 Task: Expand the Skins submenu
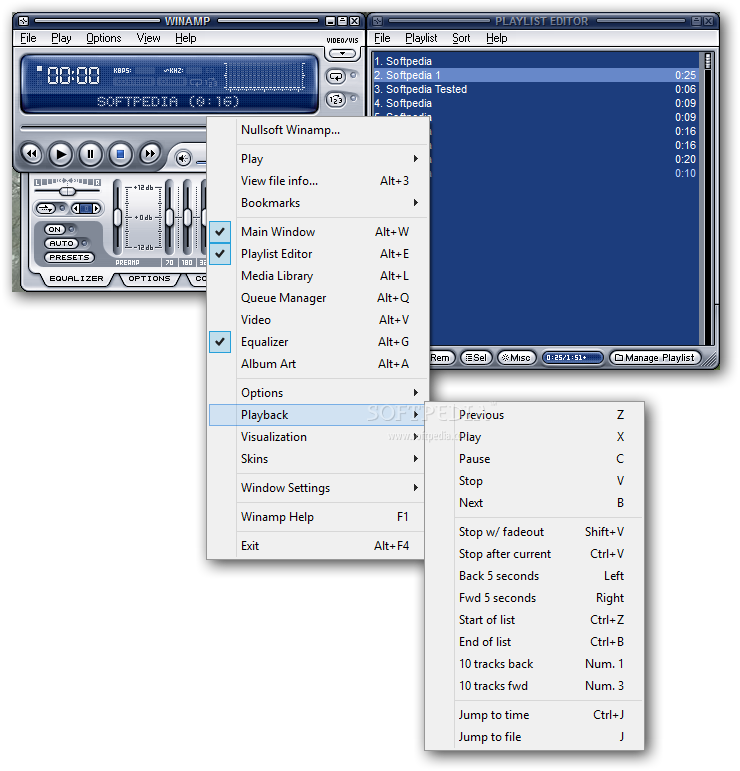(x=317, y=459)
